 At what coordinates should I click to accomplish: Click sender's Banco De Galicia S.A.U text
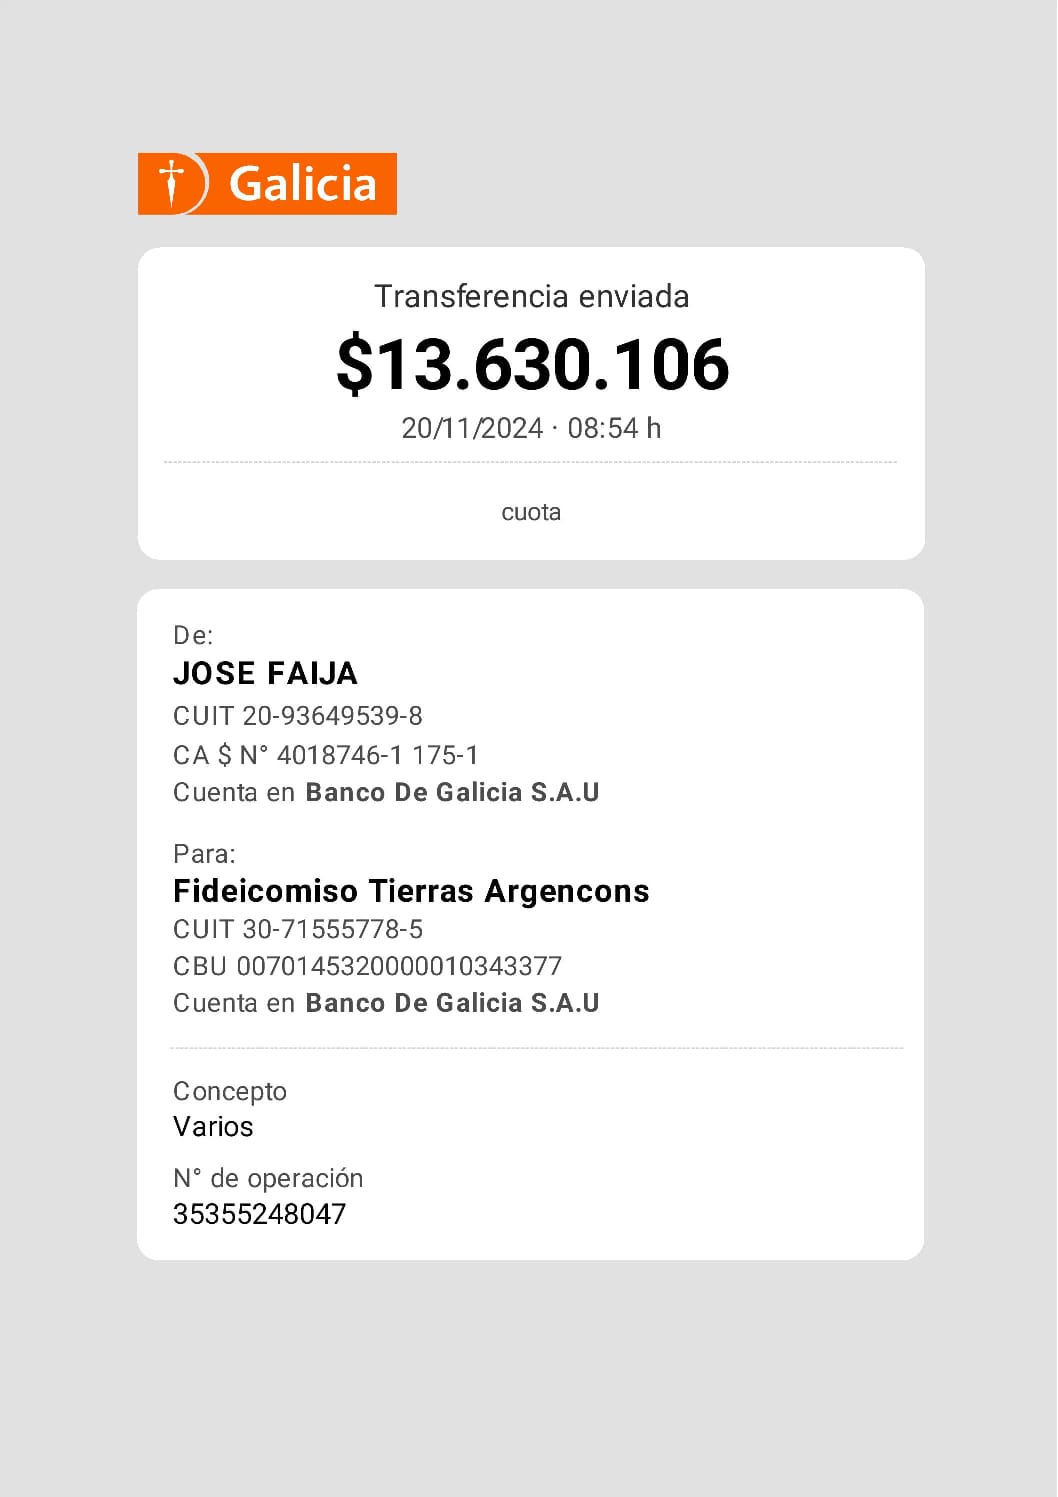tap(452, 792)
